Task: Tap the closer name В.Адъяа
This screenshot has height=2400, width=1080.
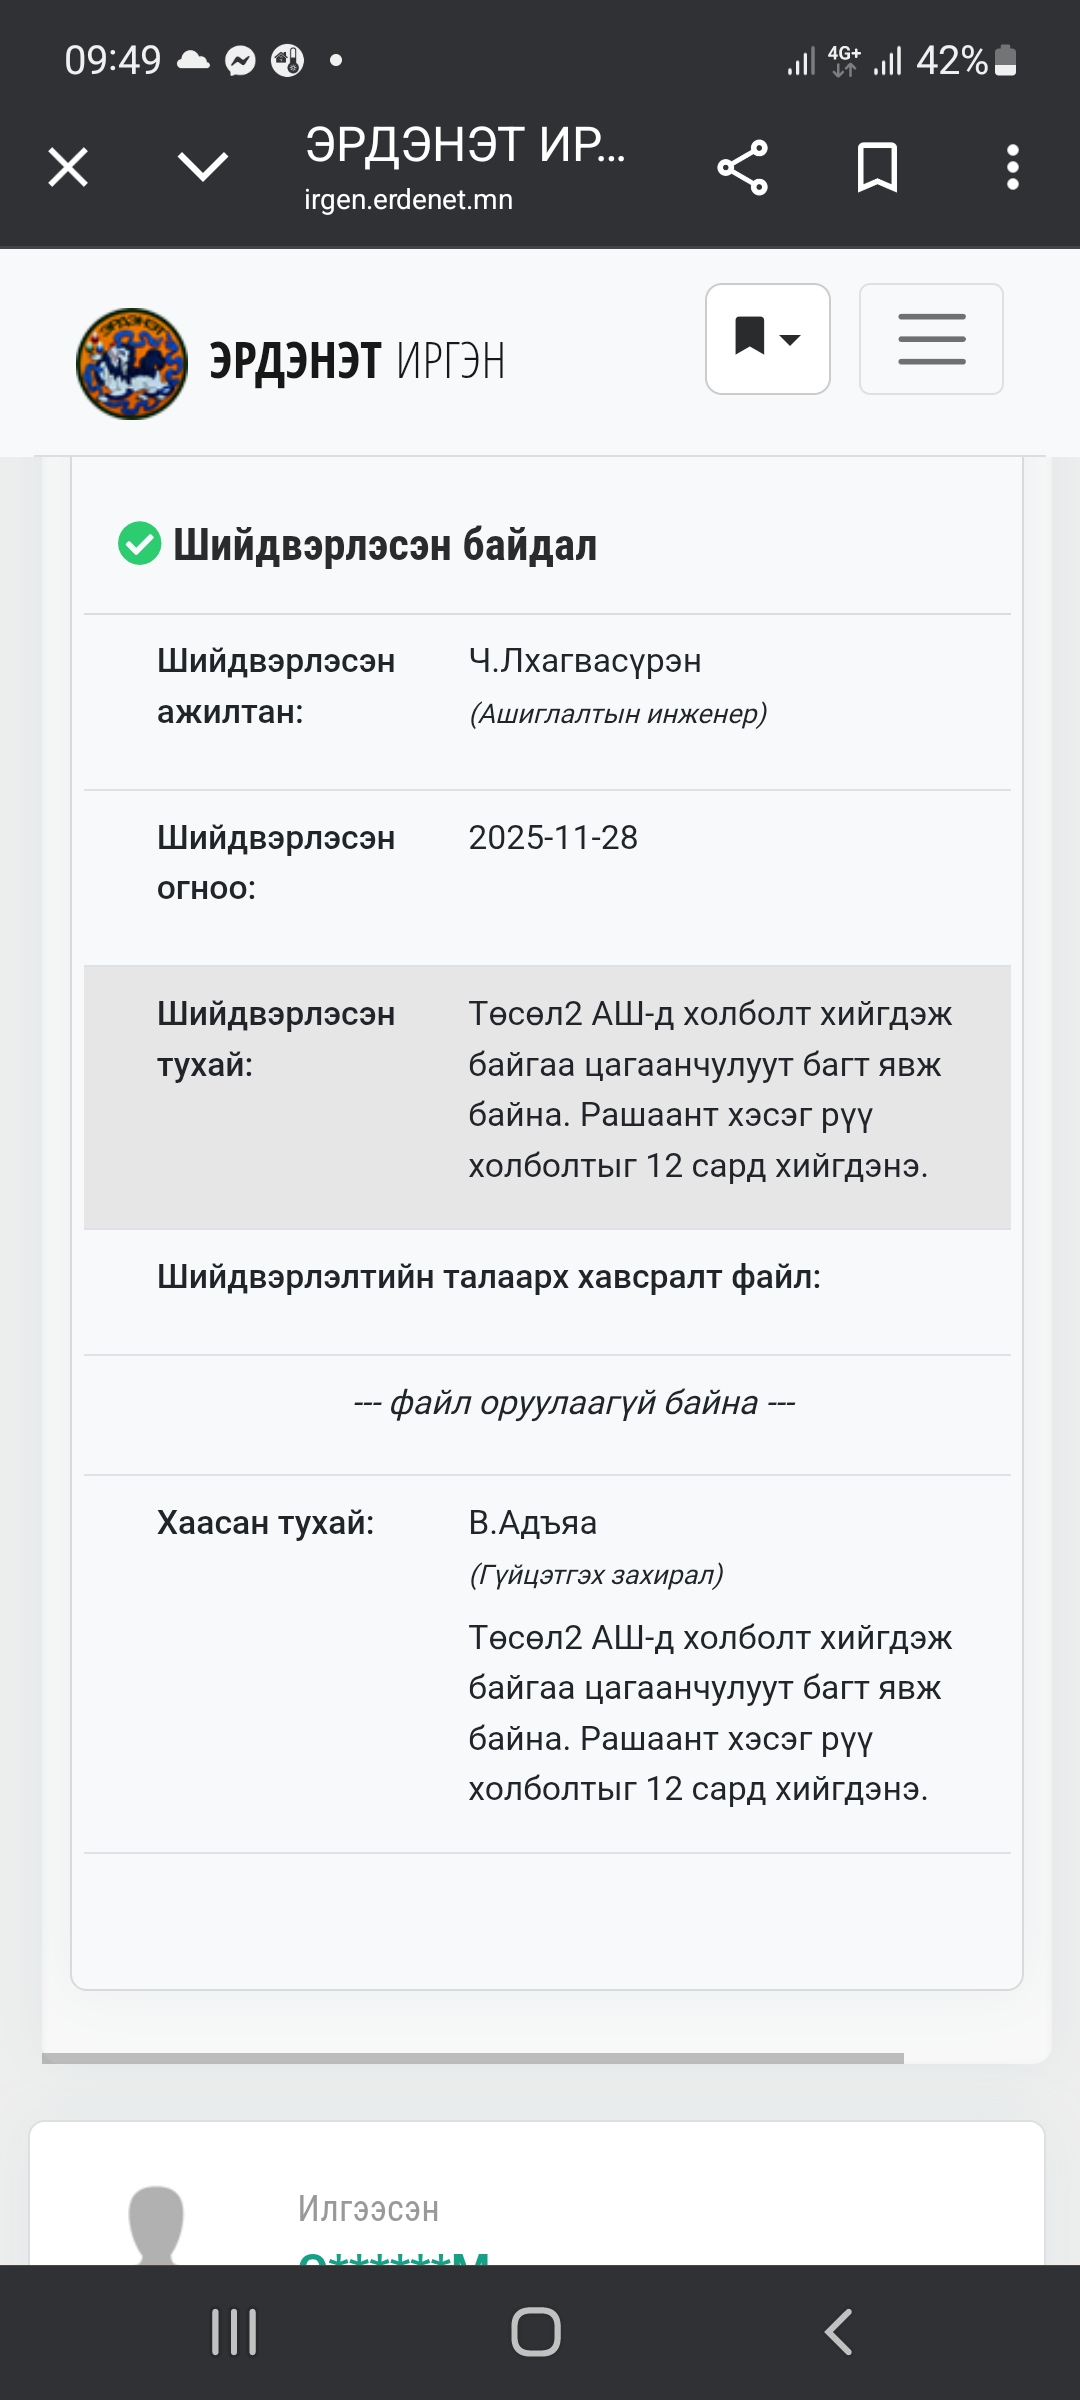Action: [532, 1523]
